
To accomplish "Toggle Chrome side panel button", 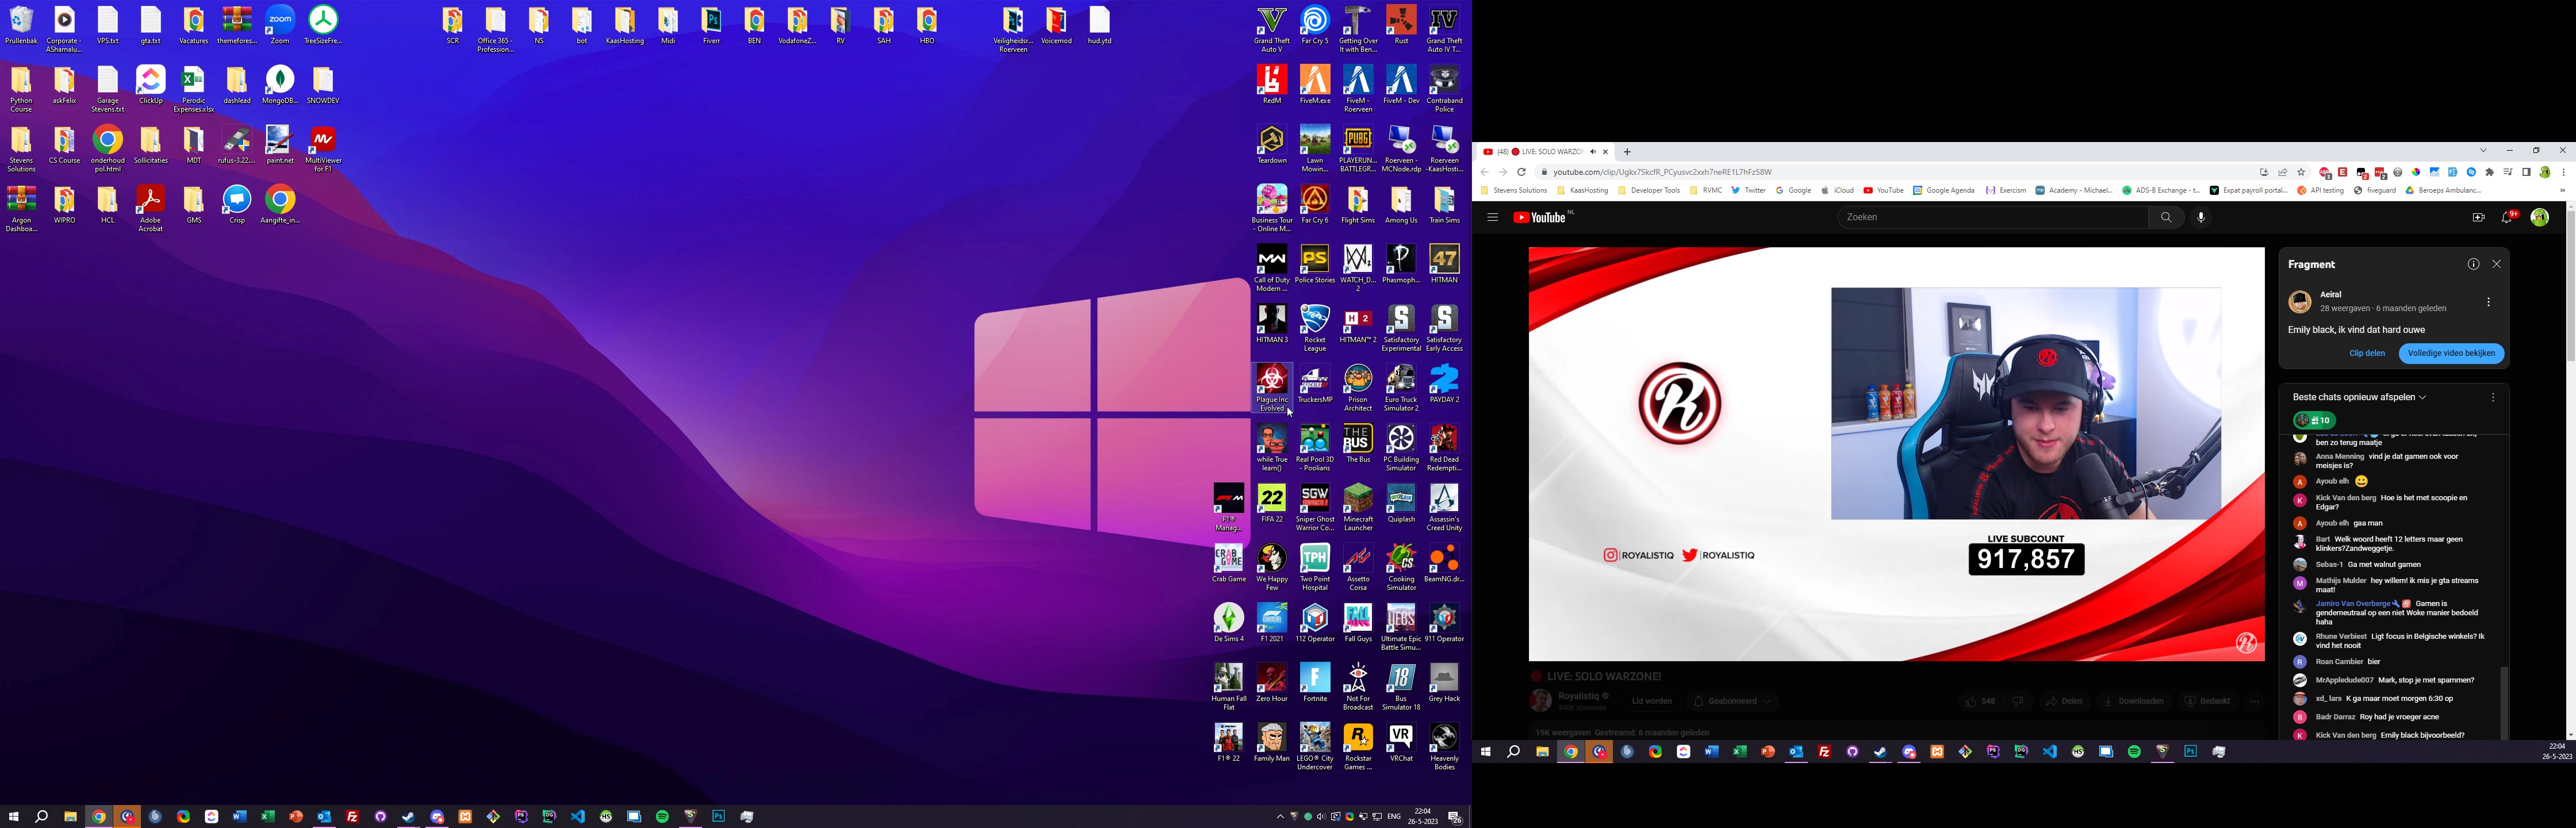I will [x=2526, y=172].
